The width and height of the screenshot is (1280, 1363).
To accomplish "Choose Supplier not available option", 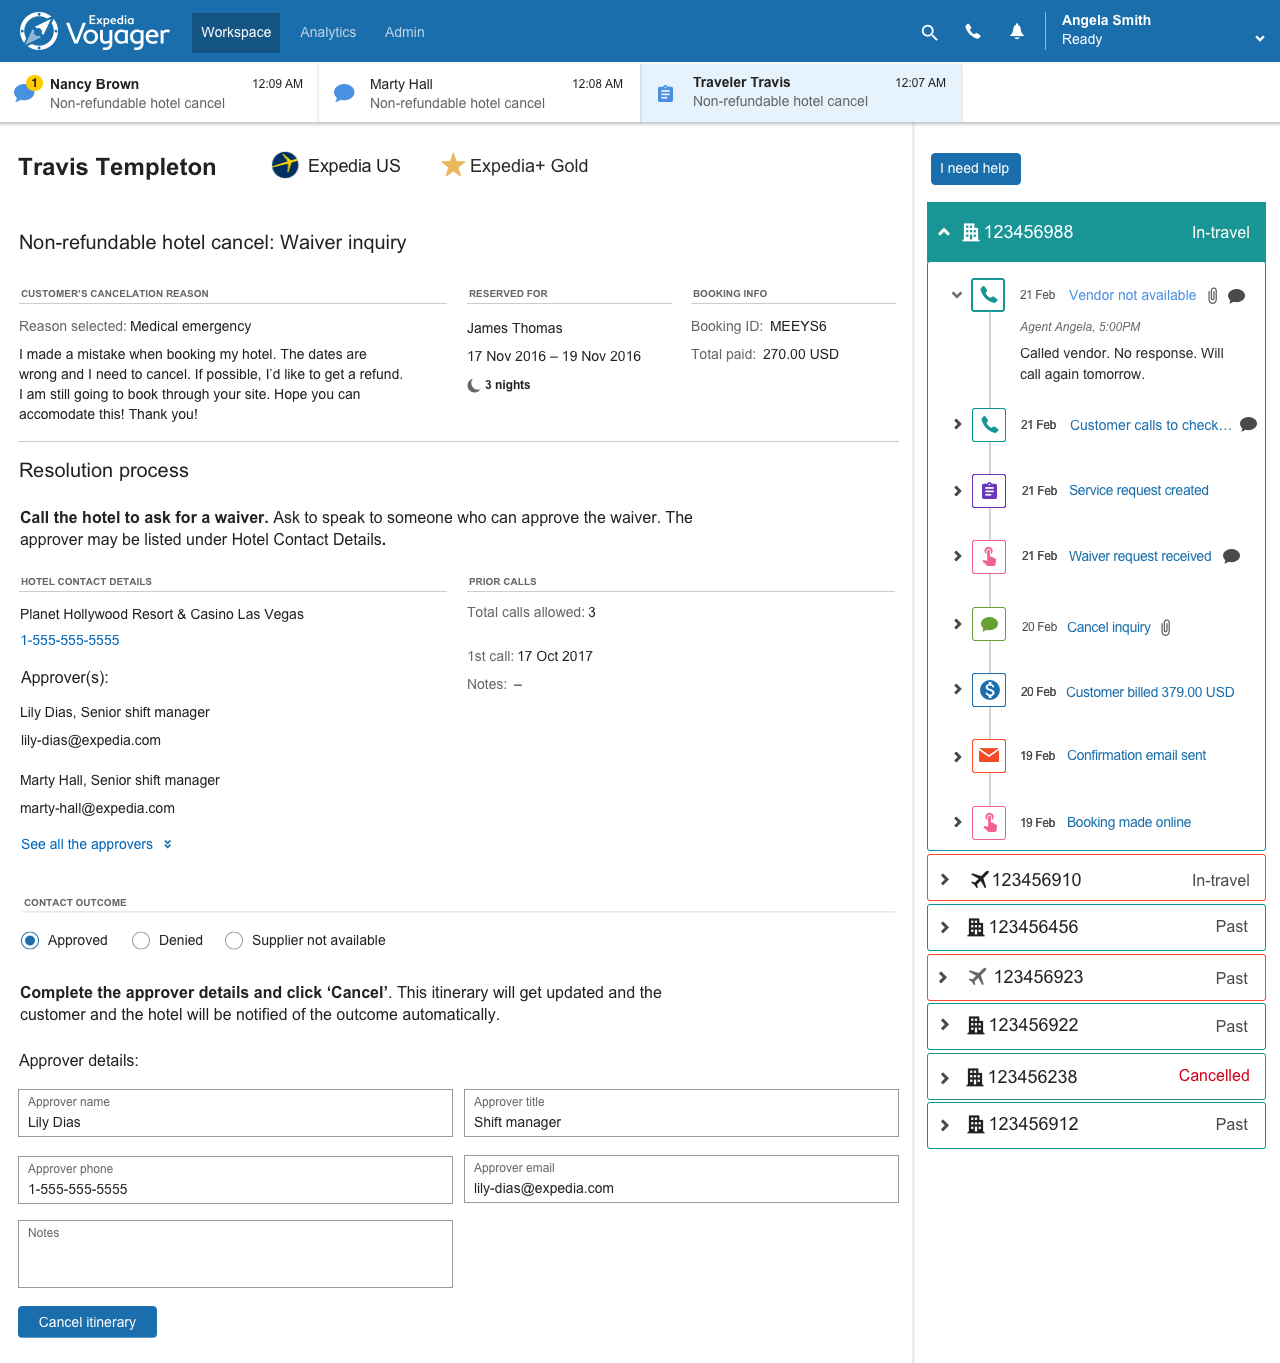I will (x=234, y=941).
